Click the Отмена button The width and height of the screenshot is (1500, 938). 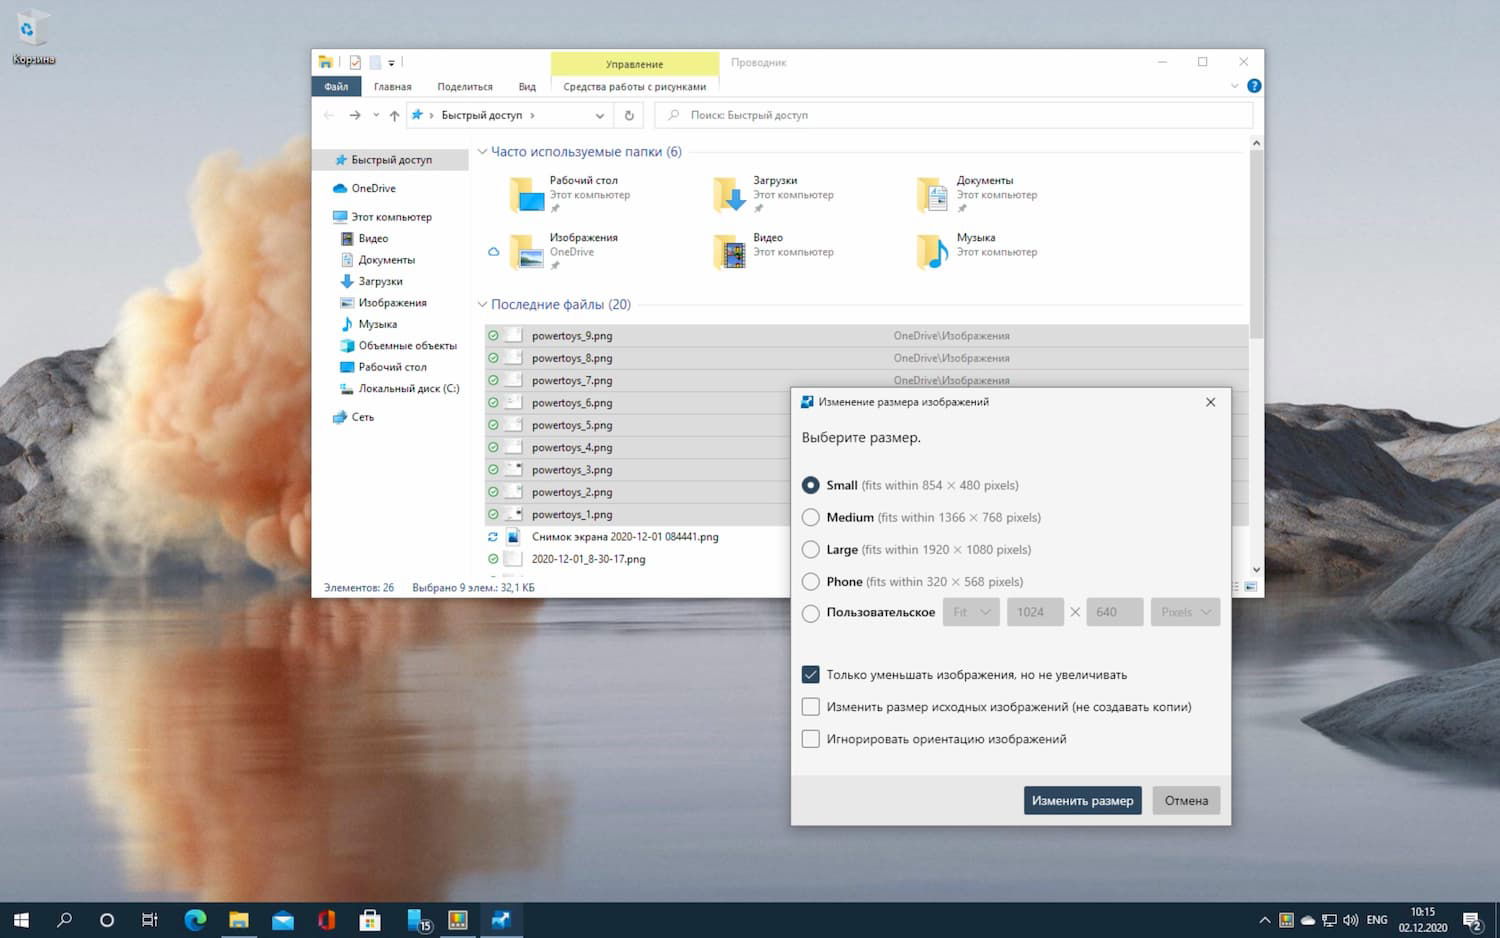[1186, 800]
